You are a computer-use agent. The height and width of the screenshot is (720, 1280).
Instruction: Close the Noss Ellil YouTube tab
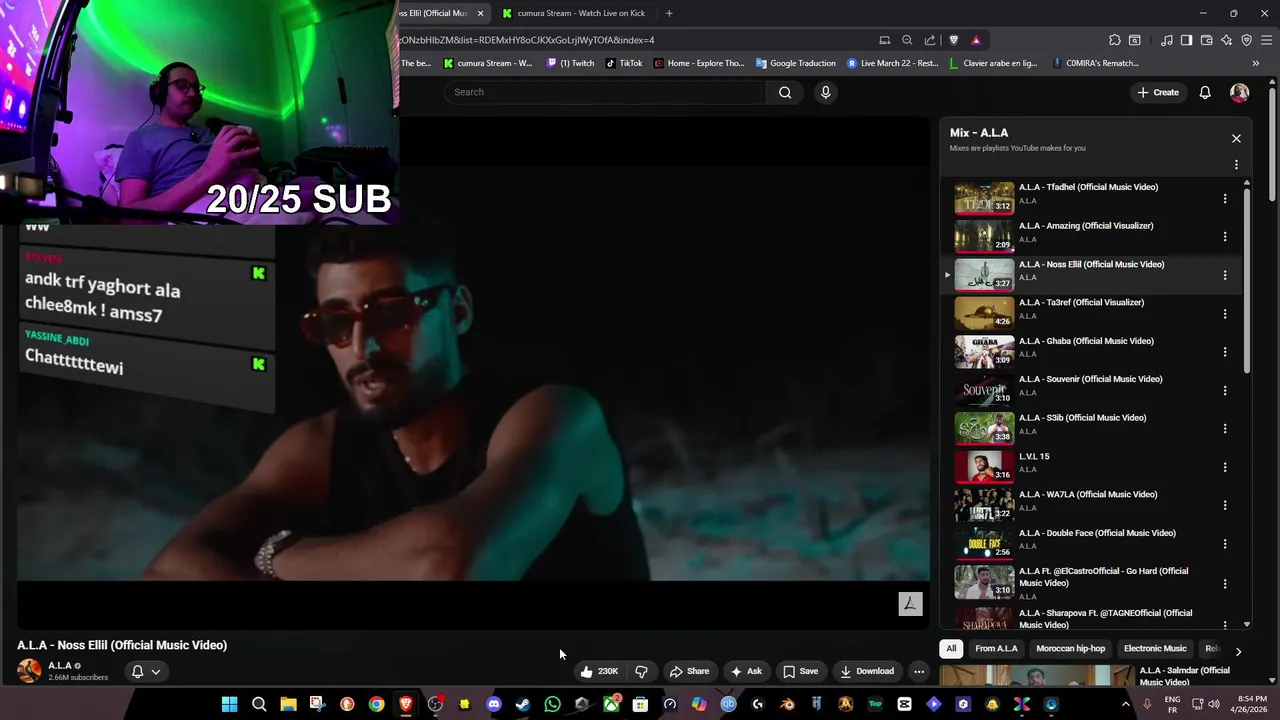[480, 13]
